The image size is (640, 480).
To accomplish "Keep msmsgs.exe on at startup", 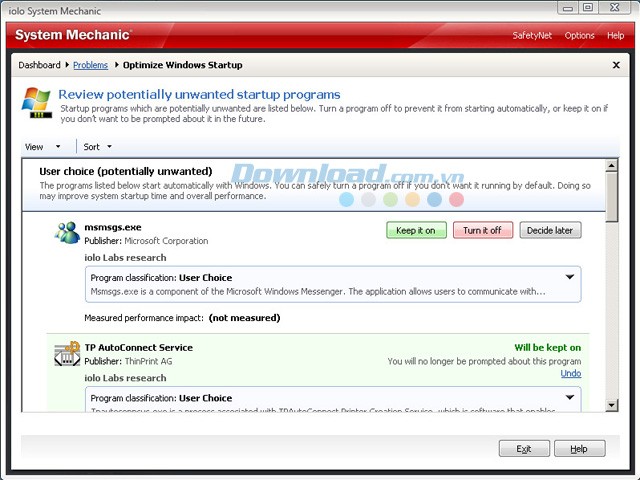I will click(x=416, y=230).
